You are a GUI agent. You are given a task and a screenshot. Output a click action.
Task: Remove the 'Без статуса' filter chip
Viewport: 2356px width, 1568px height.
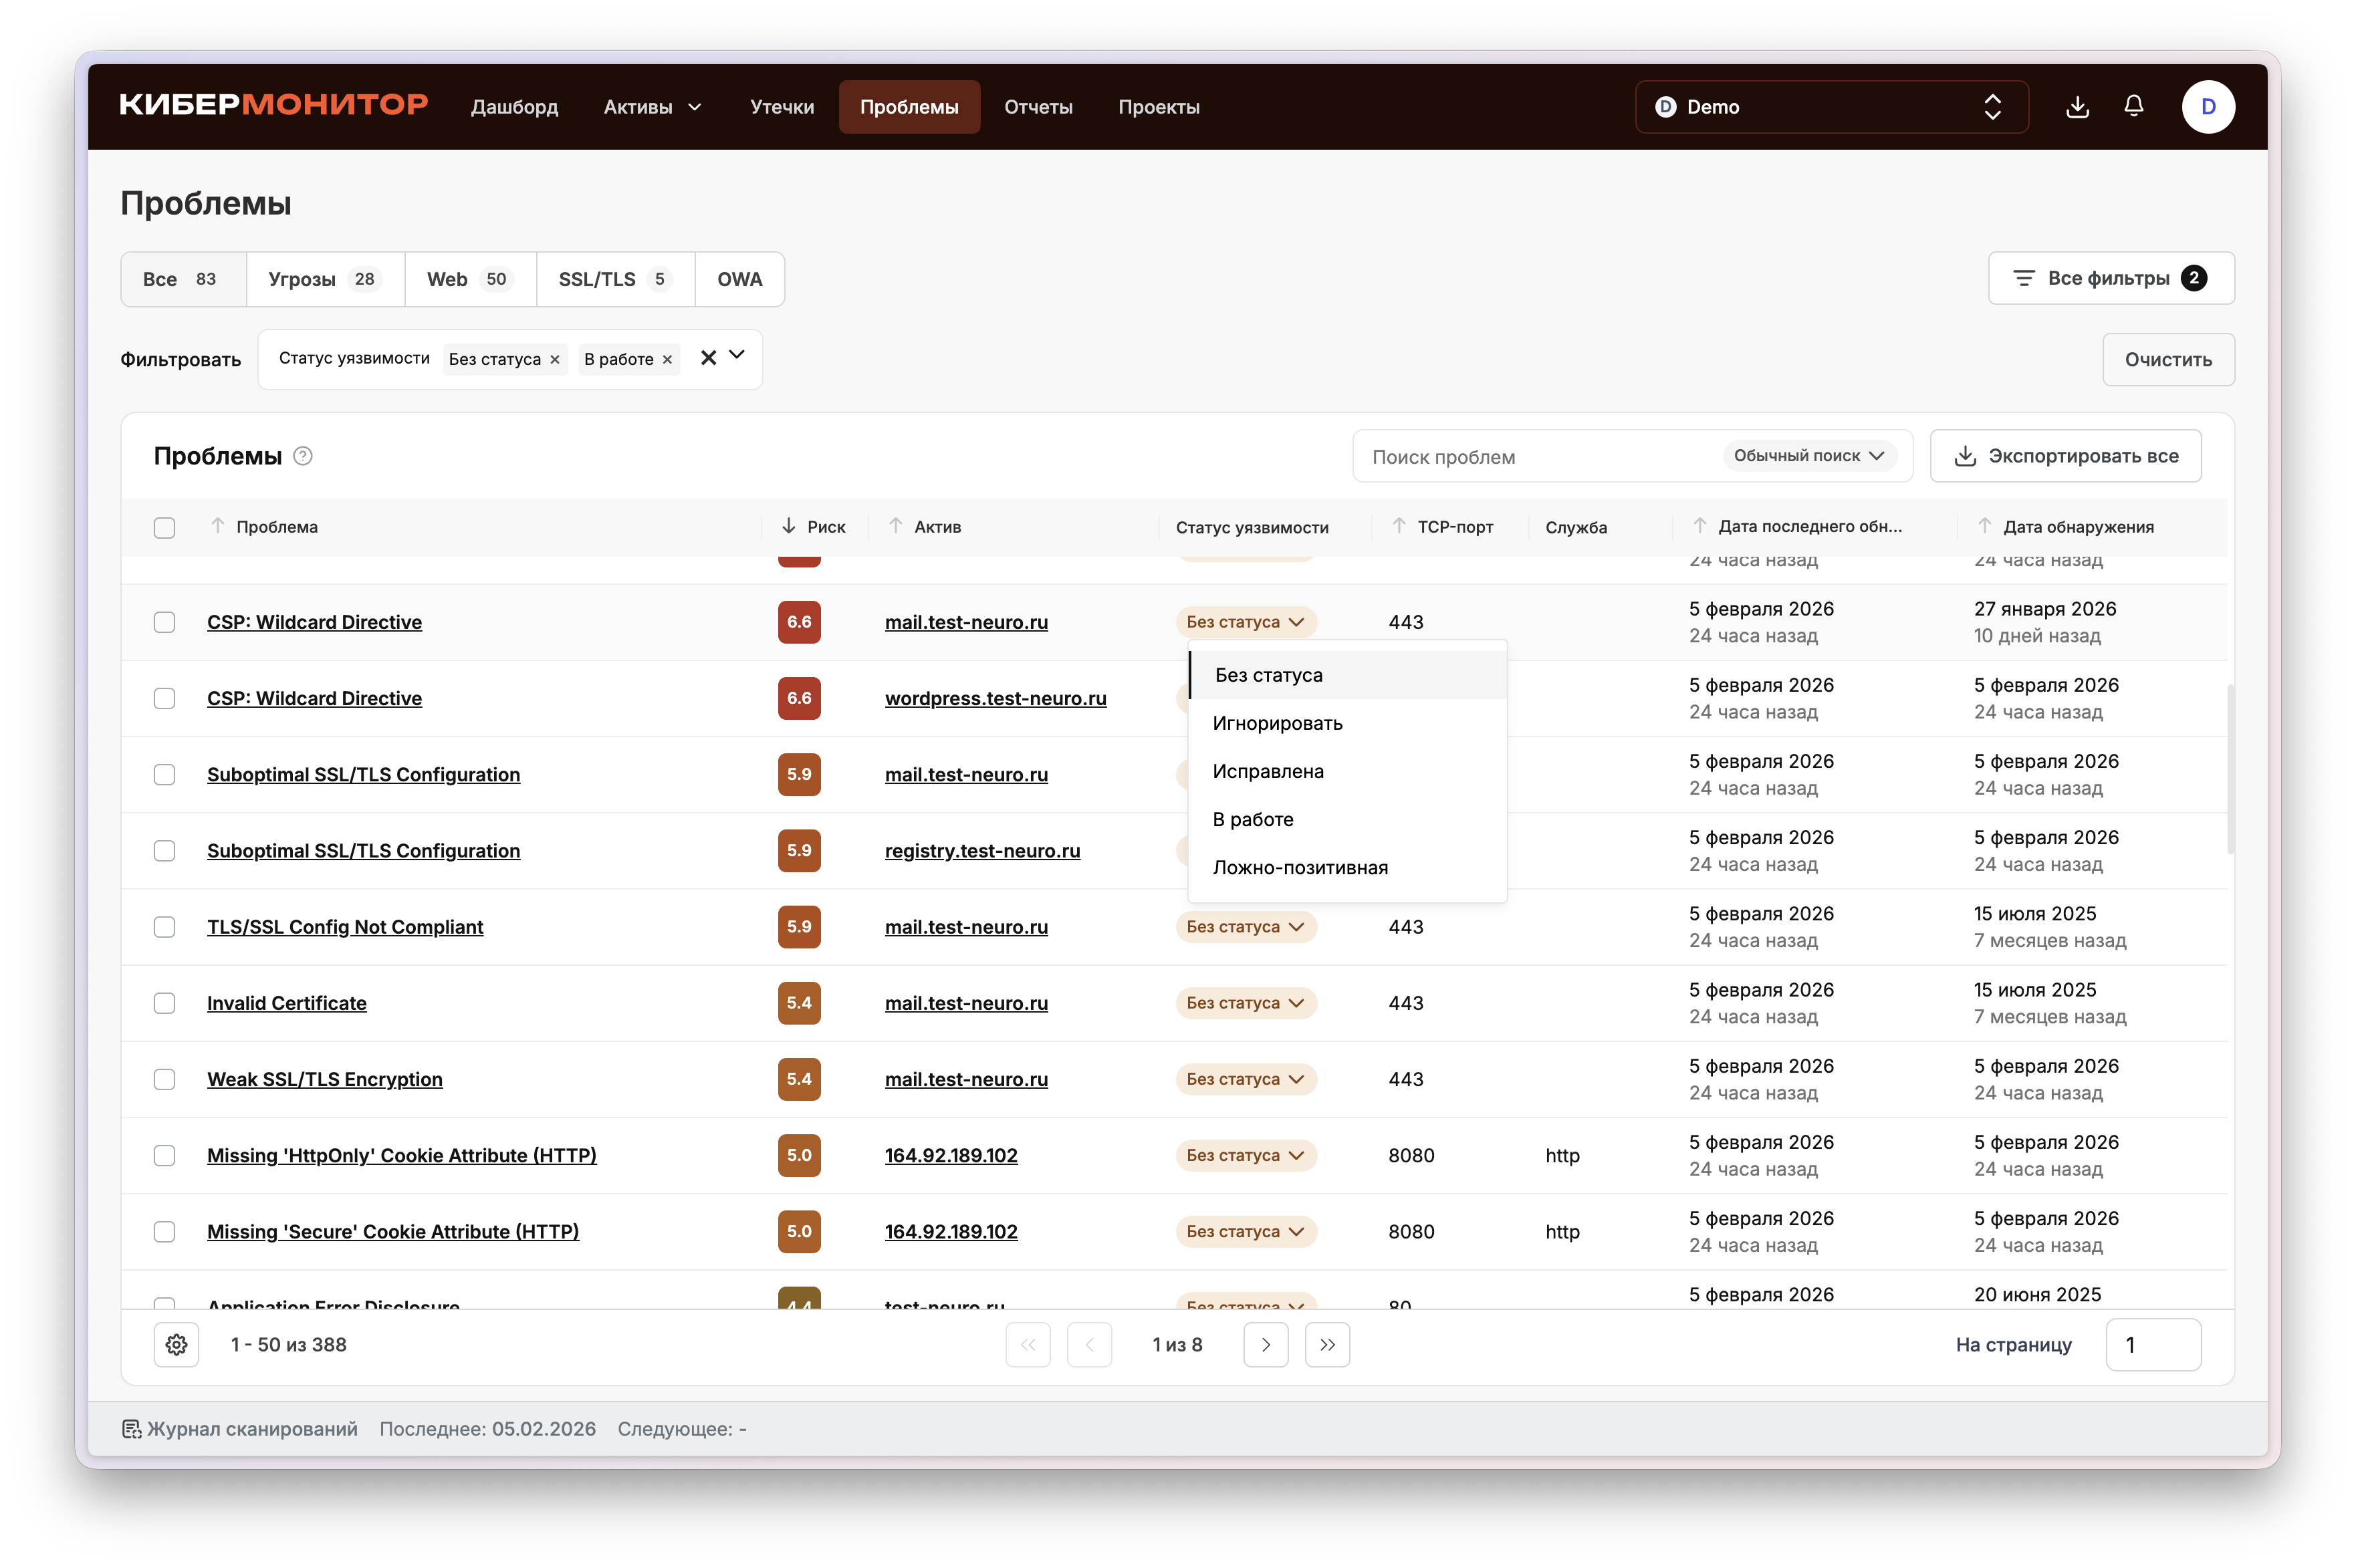pos(555,360)
